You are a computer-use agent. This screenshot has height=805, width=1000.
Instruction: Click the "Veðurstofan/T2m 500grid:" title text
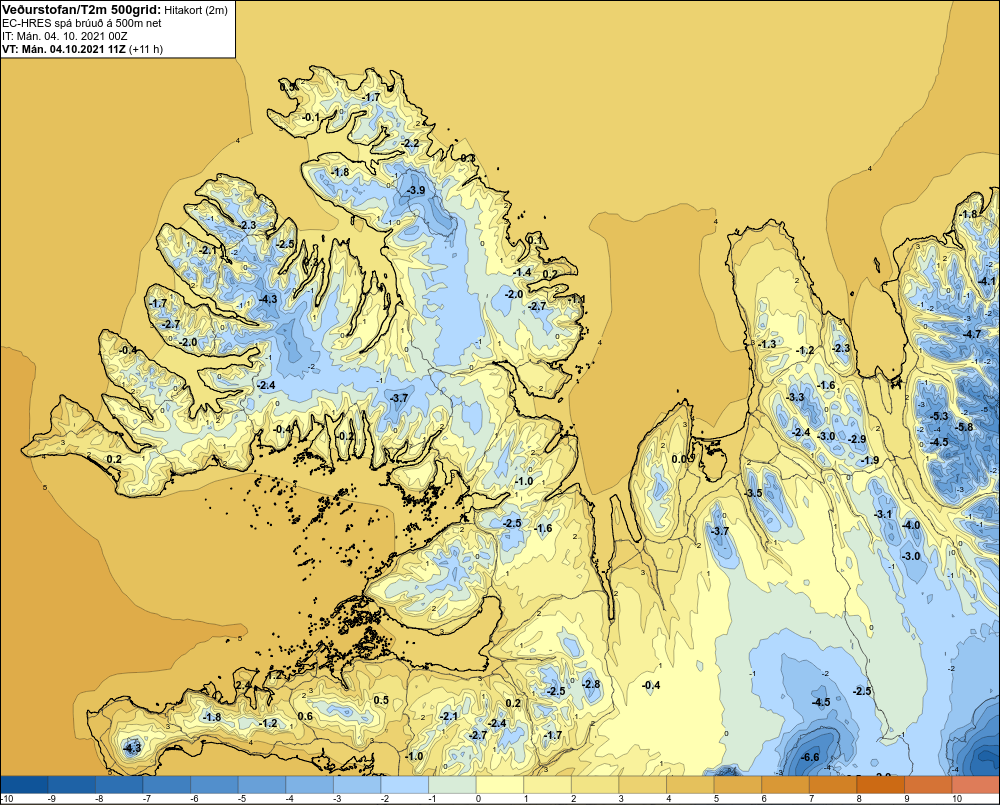(82, 9)
